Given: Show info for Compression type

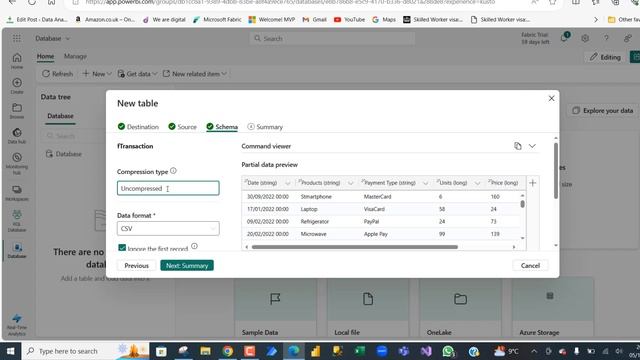Looking at the screenshot, I should 173,171.
